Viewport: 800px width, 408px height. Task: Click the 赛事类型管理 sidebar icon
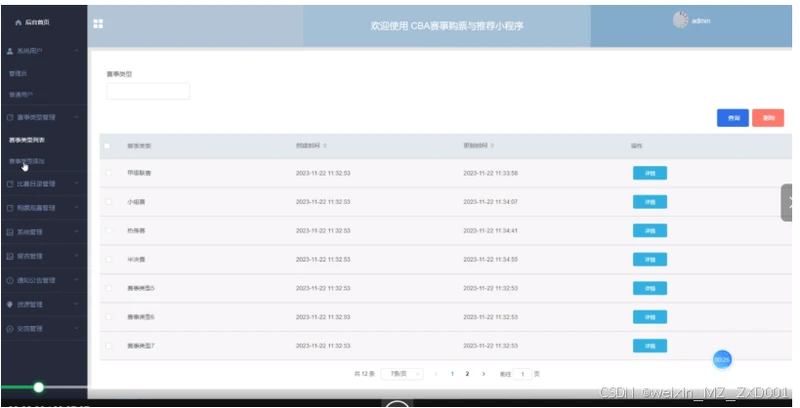tap(10, 117)
